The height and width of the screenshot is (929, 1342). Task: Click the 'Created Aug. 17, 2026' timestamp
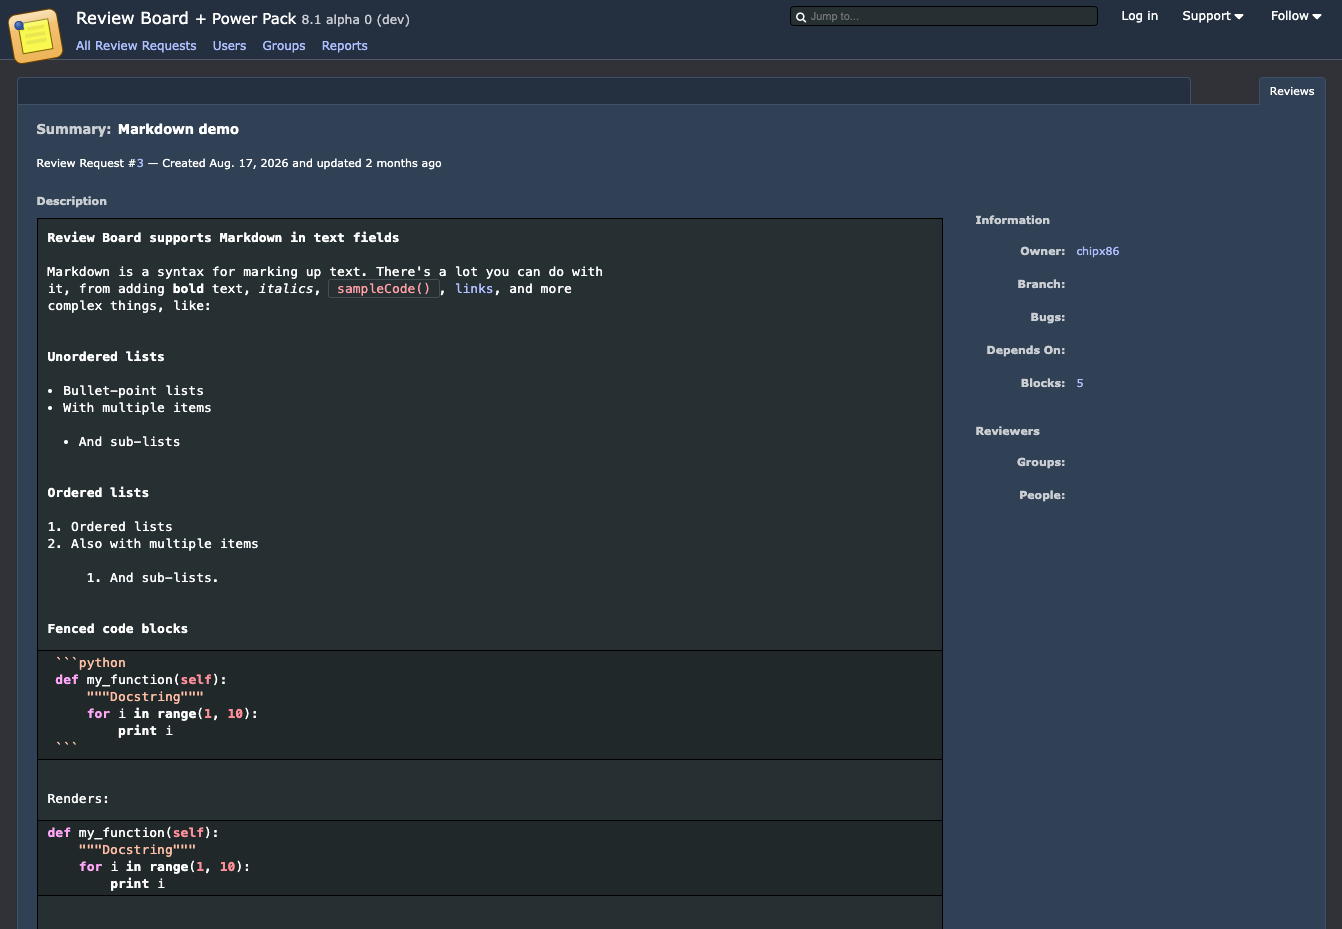pyautogui.click(x=225, y=163)
